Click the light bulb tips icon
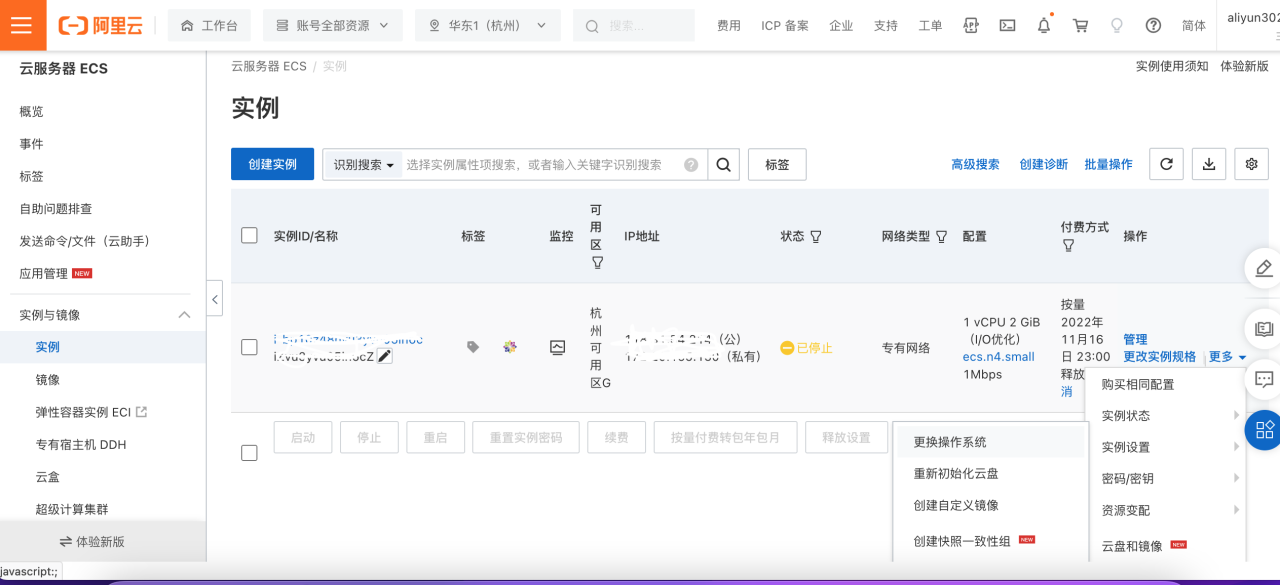The width and height of the screenshot is (1280, 585). tap(1117, 25)
